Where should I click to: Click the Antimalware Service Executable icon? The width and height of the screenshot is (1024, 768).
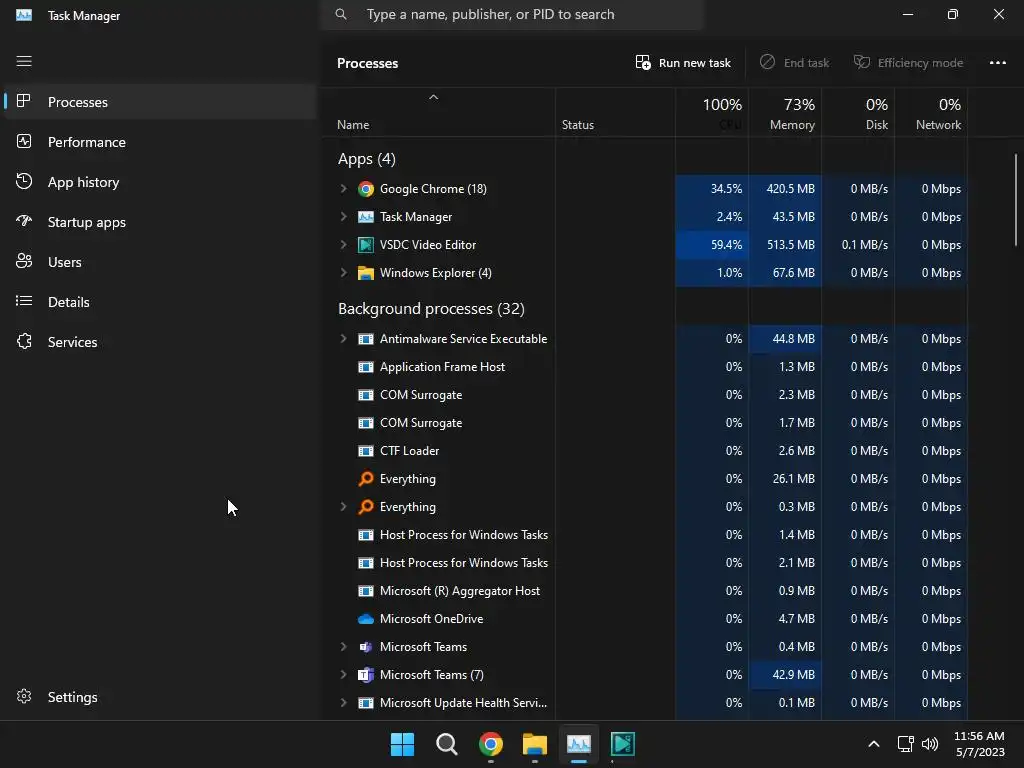point(366,339)
